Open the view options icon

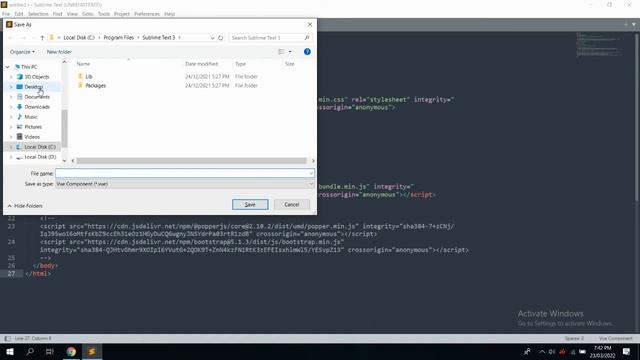(x=281, y=52)
